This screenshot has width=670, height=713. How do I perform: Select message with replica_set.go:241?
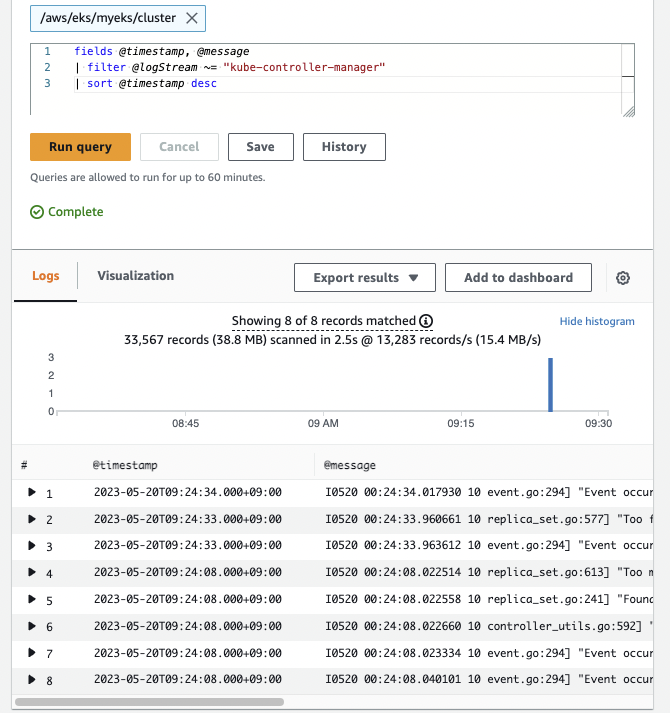489,599
